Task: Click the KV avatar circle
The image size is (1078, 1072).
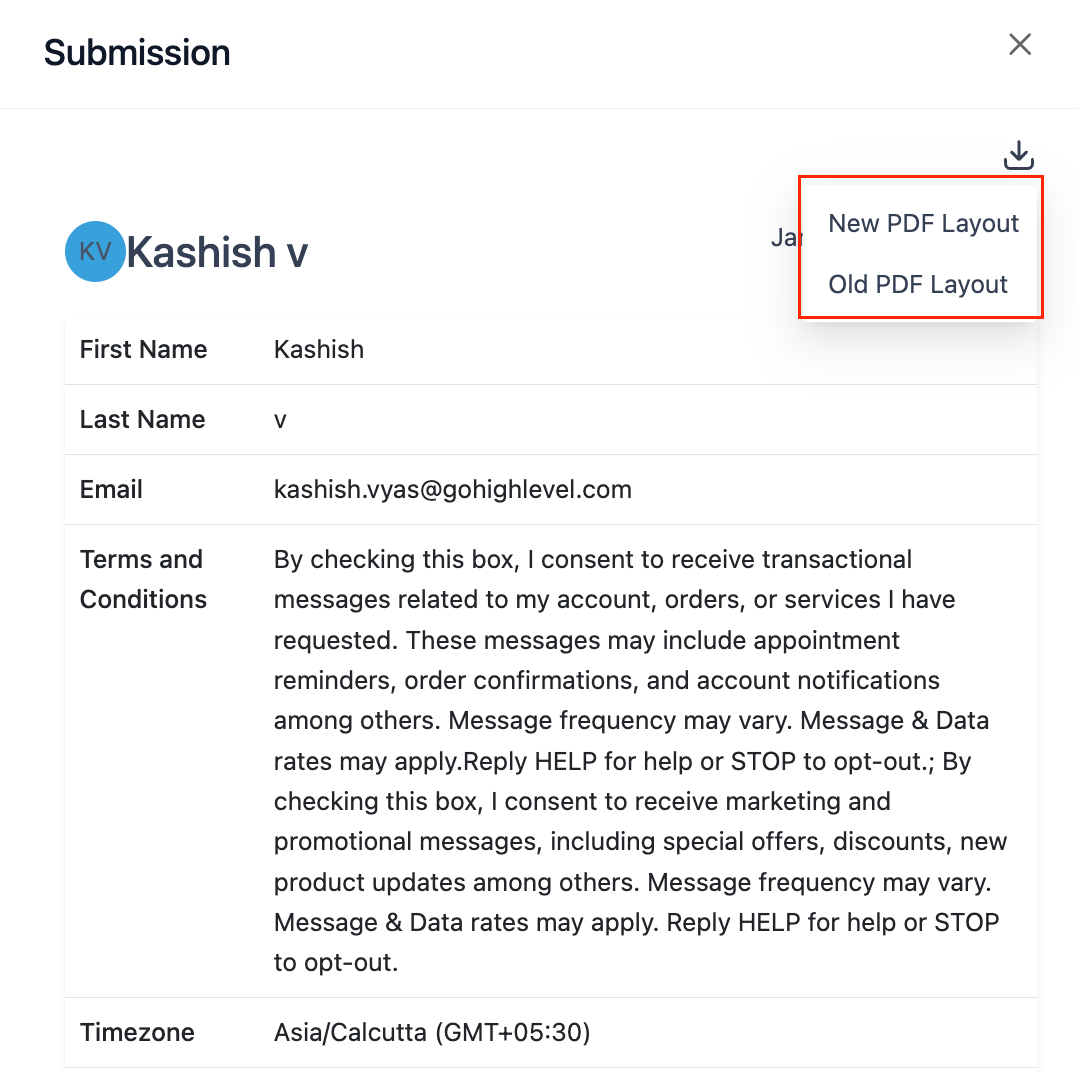Action: pyautogui.click(x=94, y=251)
